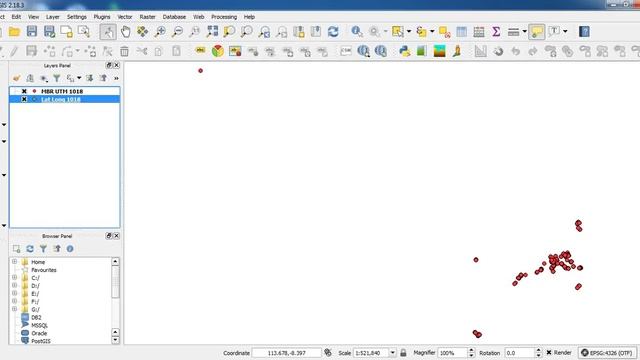The width and height of the screenshot is (640, 360).
Task: Click the yellow layer labeling icon
Action: pos(200,51)
